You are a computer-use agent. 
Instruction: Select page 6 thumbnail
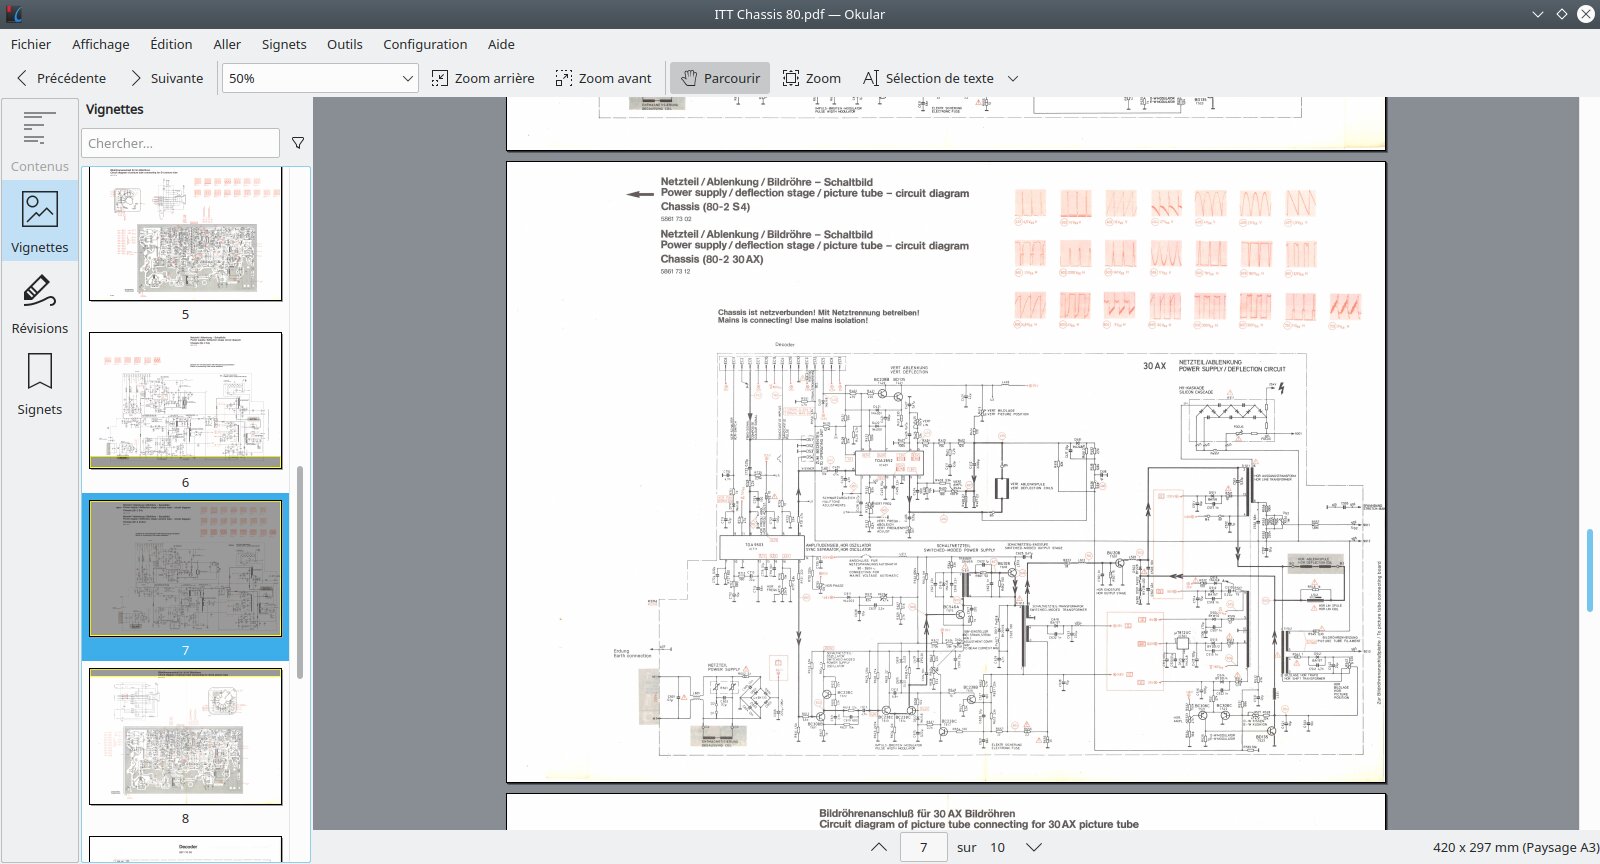tap(185, 400)
